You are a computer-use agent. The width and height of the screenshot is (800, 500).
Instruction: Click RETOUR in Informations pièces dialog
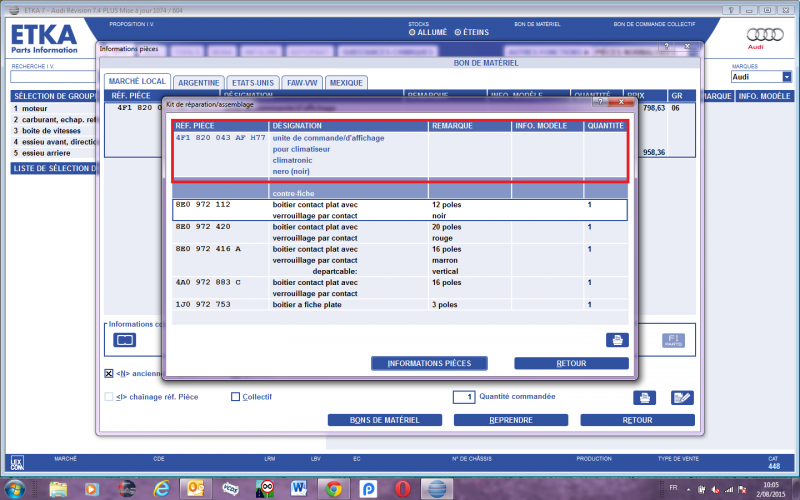[637, 420]
